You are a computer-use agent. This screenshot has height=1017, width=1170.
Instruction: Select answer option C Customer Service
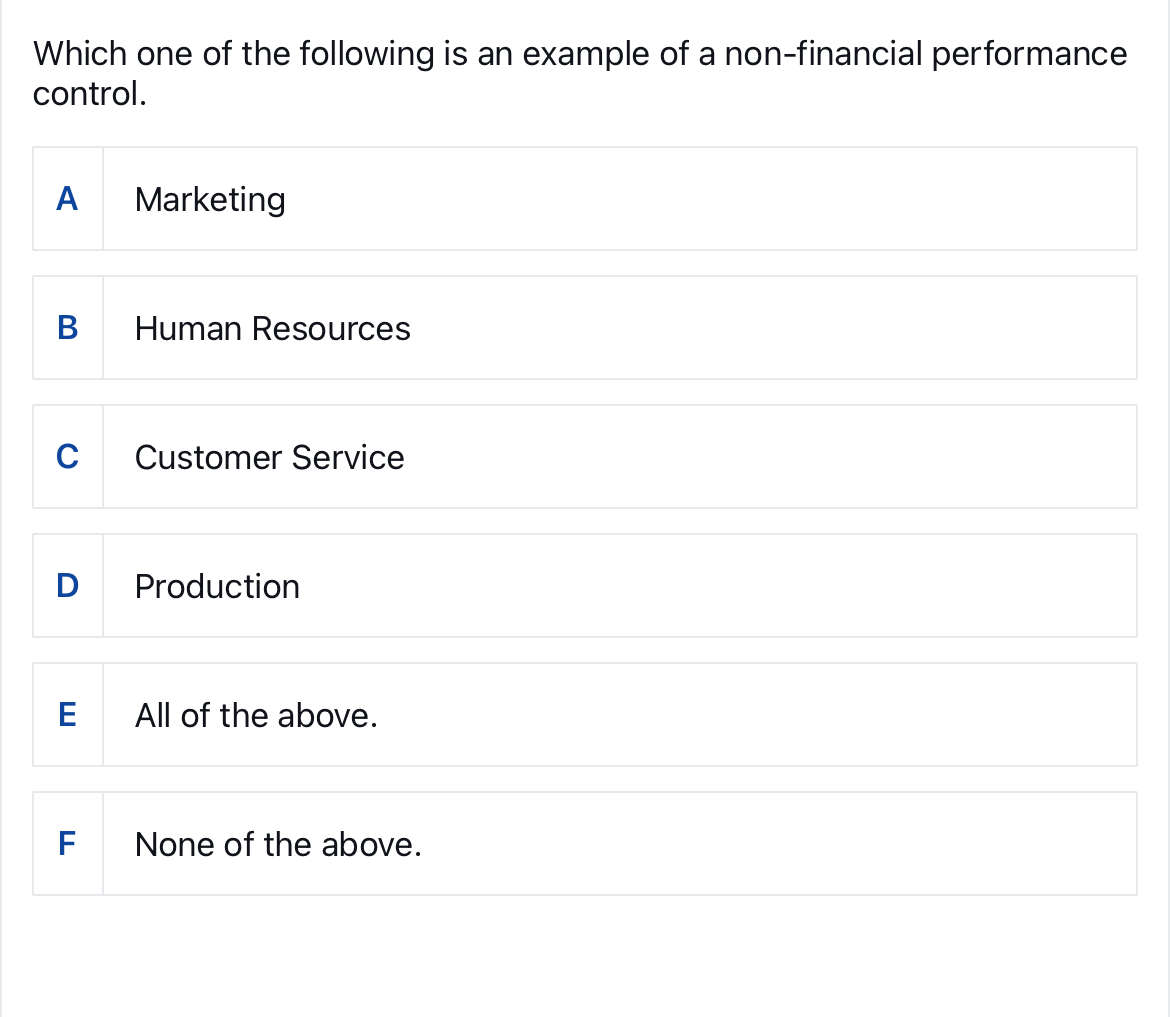point(585,456)
